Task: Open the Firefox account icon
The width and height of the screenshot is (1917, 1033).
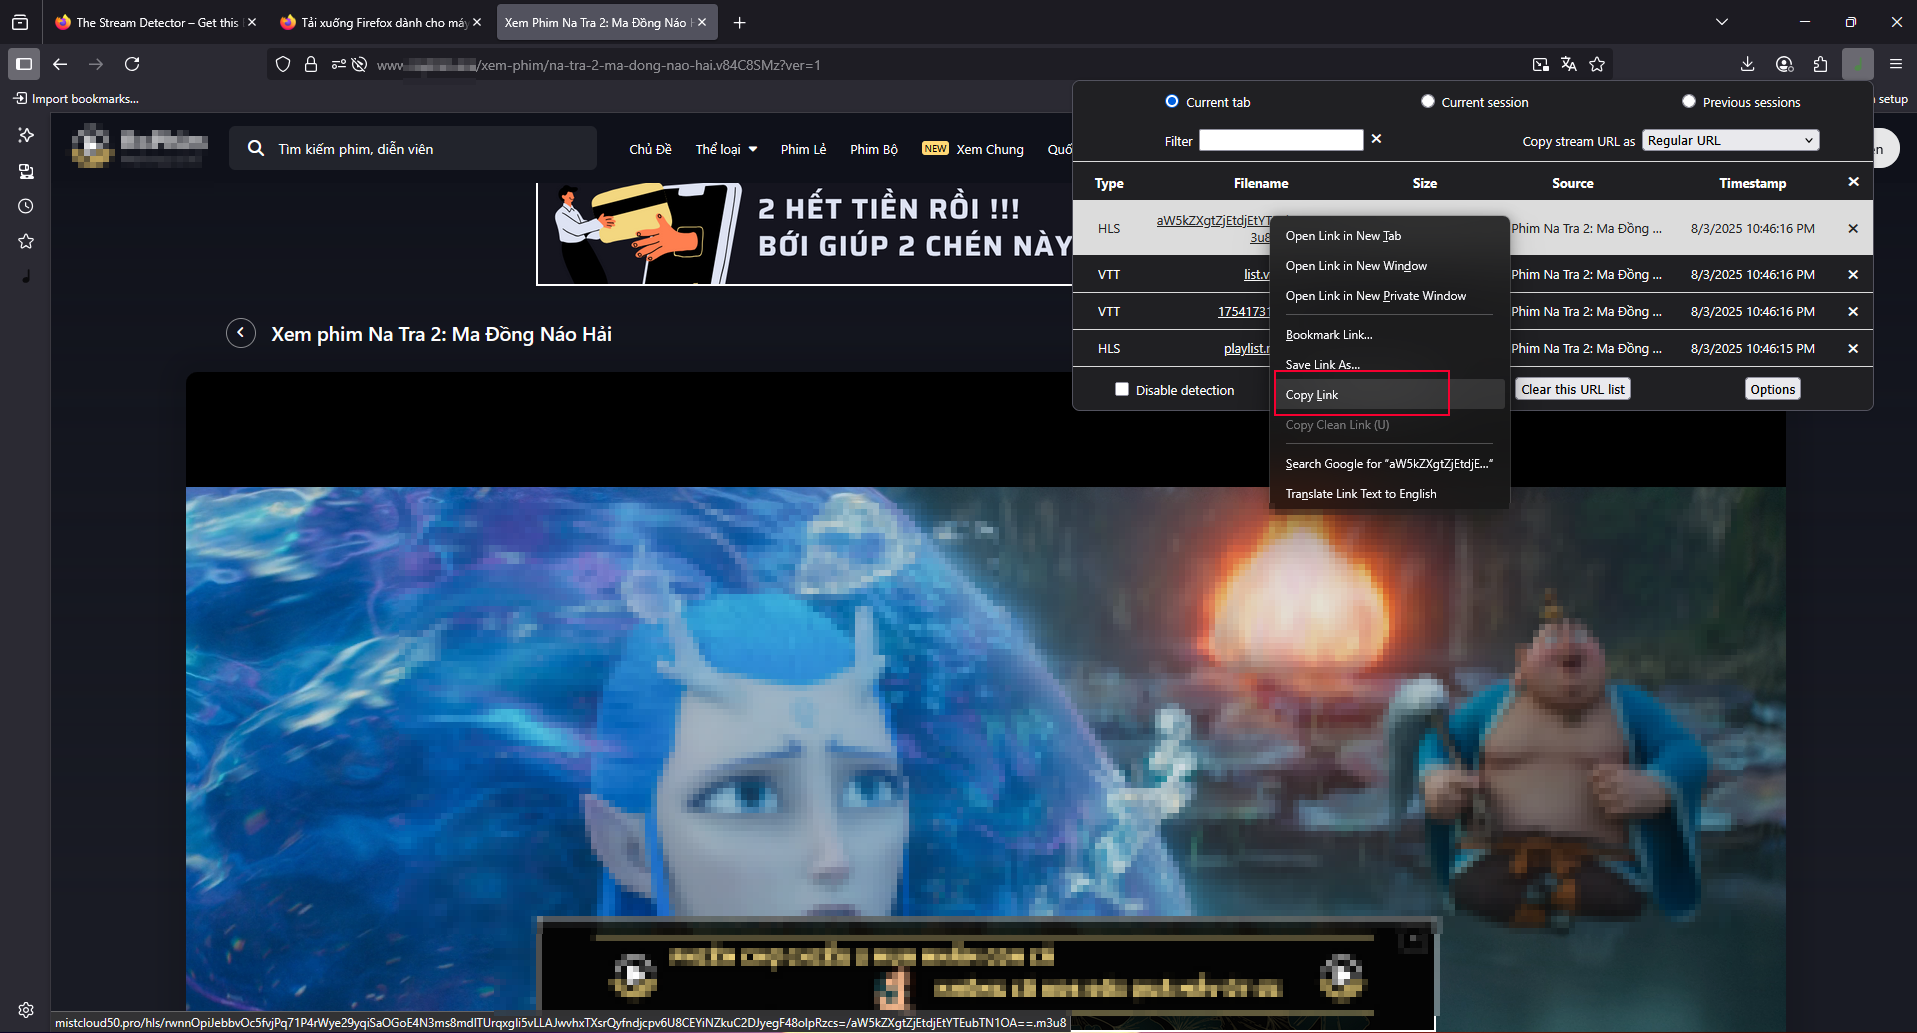Action: click(1784, 64)
